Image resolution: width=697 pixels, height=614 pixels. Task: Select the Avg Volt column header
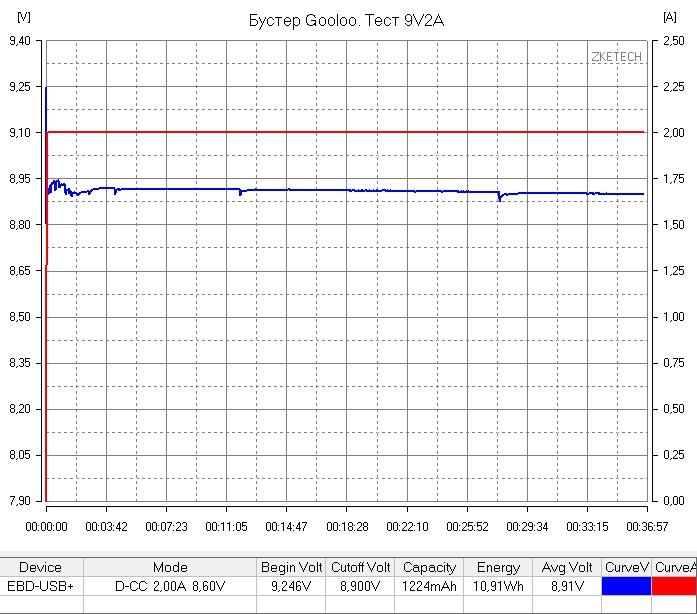(567, 567)
